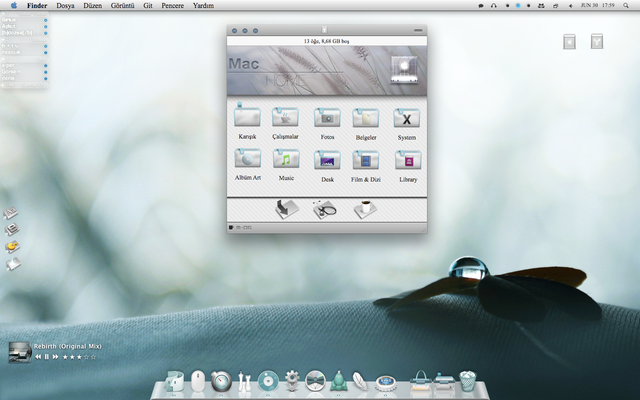Open the Karışık folder
This screenshot has height=400, width=640.
pos(247,118)
